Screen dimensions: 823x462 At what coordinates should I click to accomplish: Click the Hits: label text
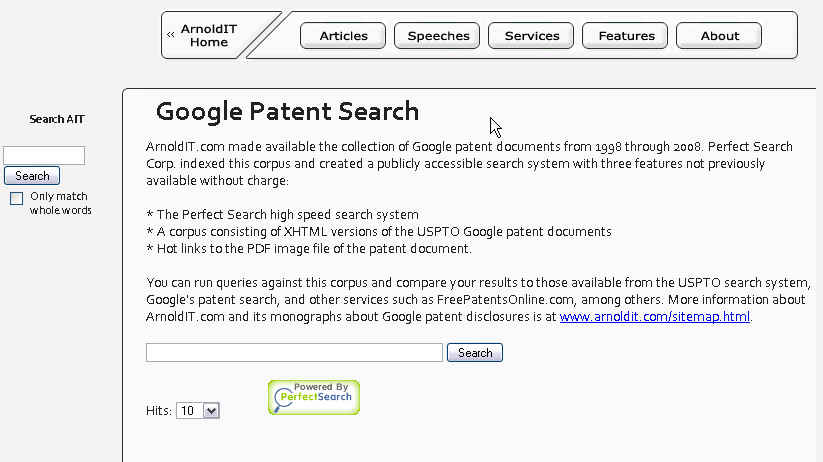[x=159, y=411]
